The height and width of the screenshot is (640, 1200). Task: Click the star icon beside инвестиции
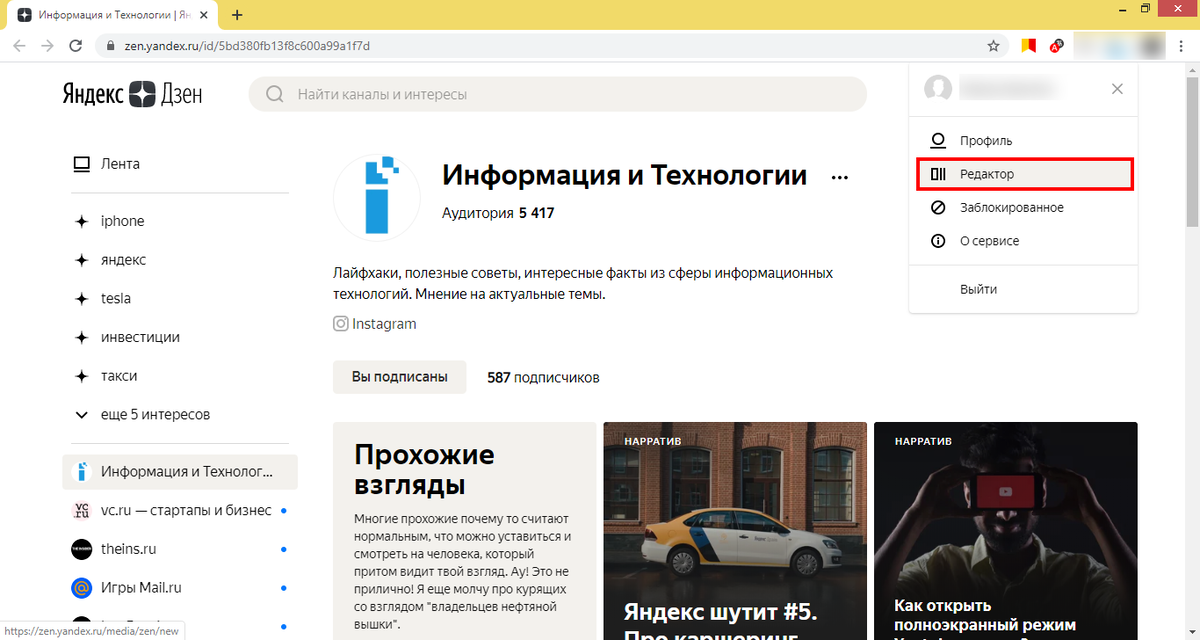point(82,337)
